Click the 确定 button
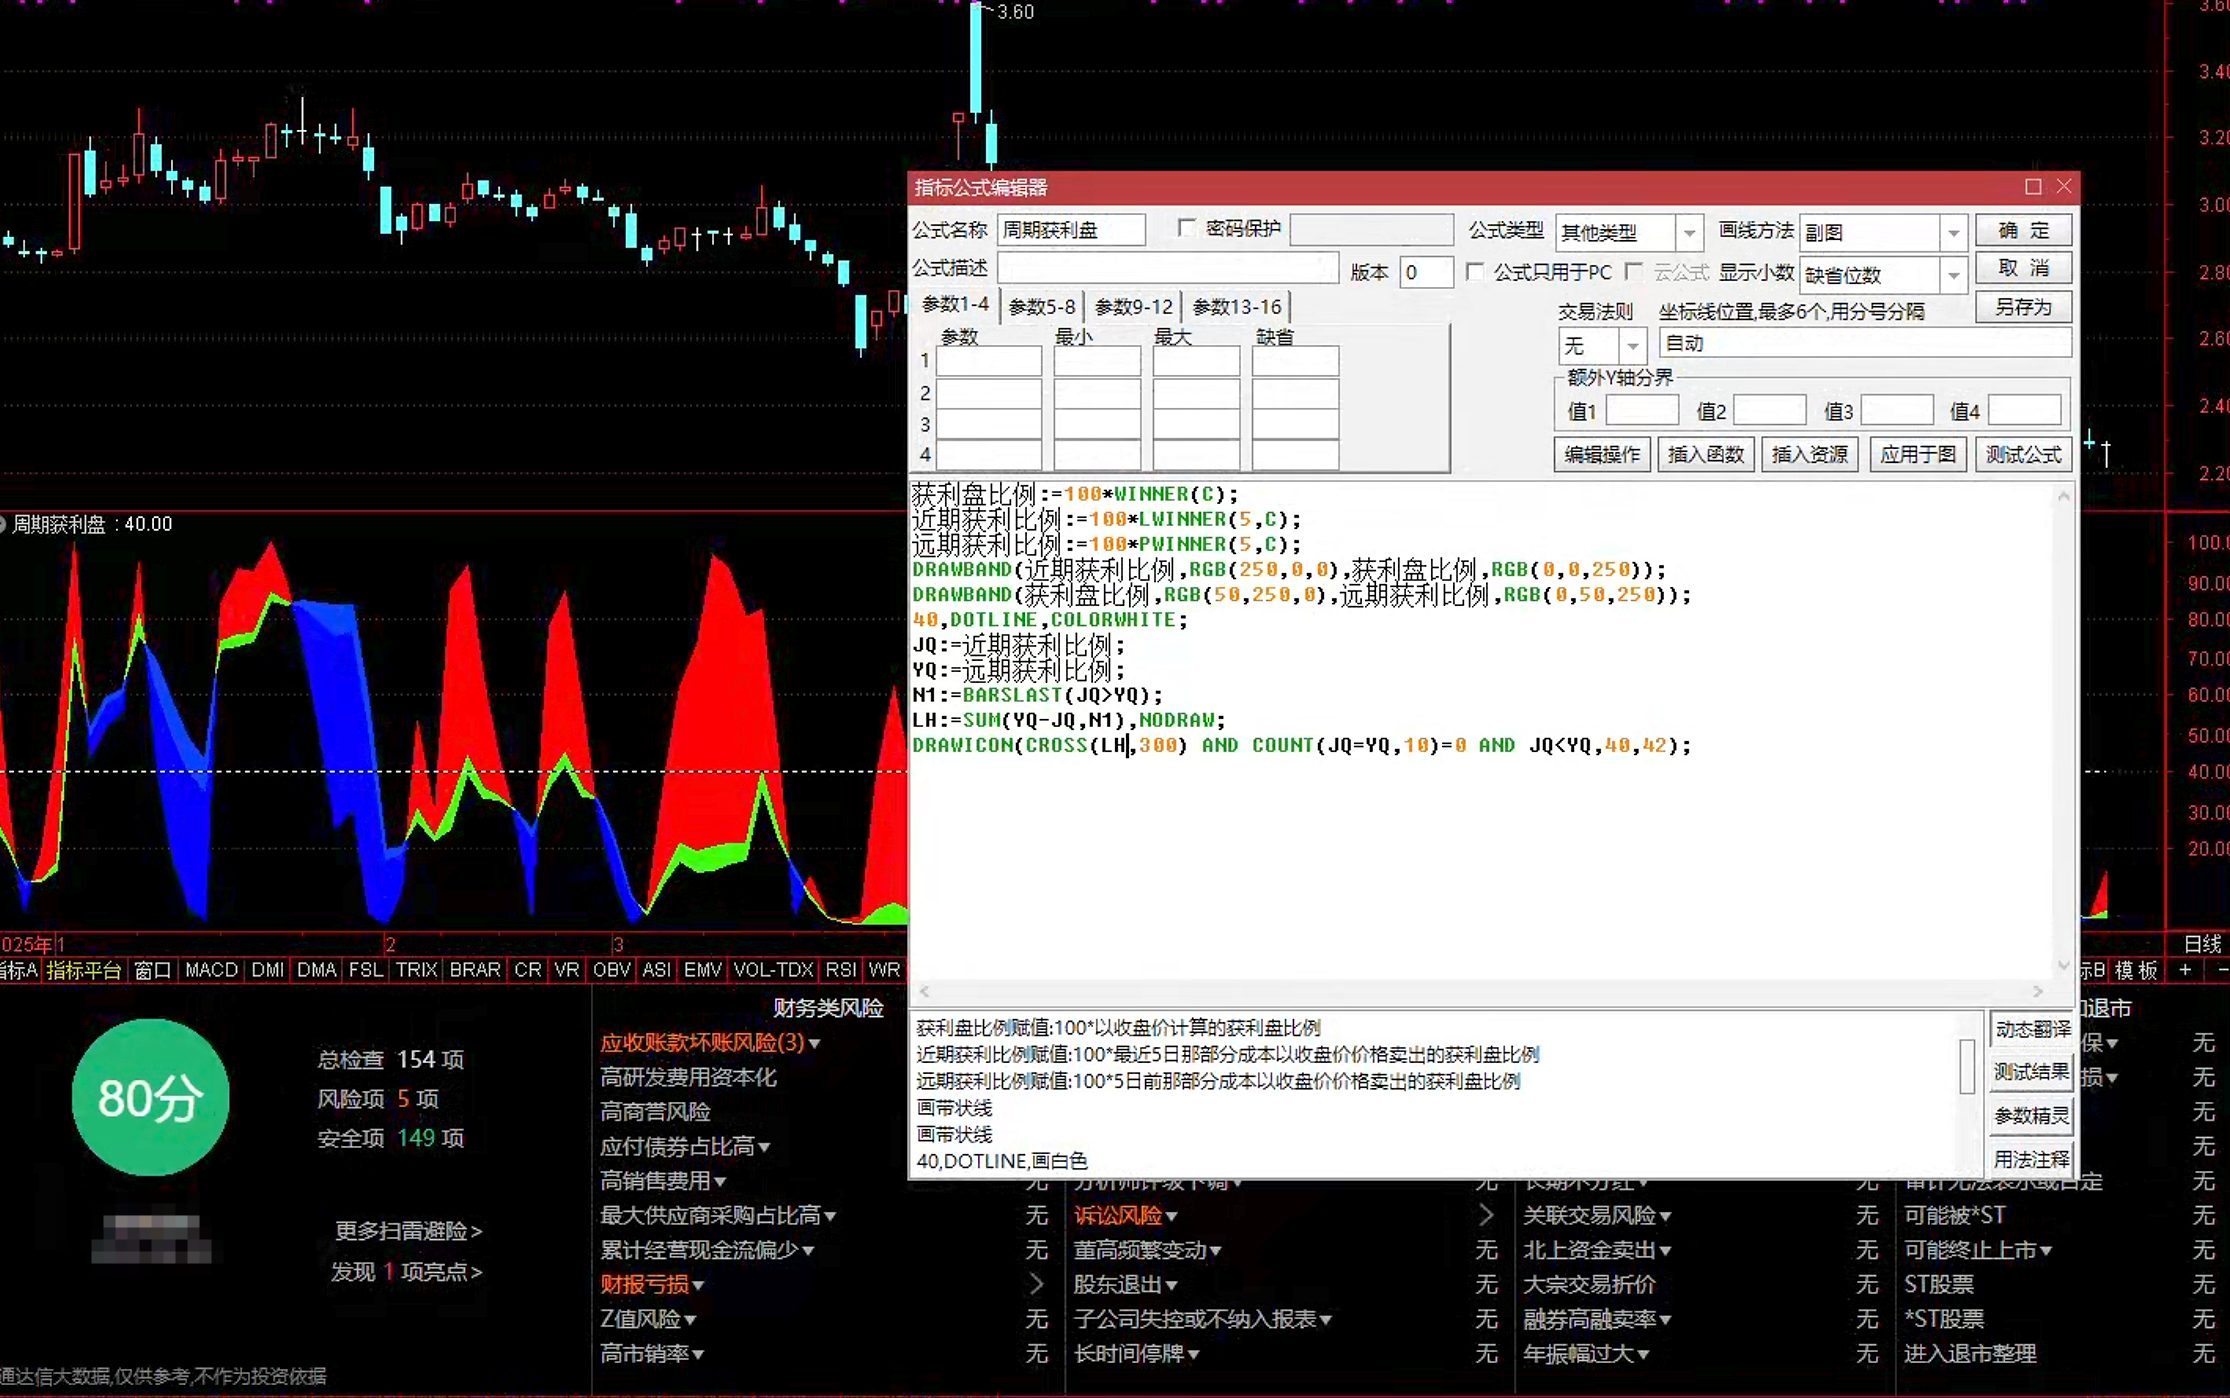 point(2023,231)
